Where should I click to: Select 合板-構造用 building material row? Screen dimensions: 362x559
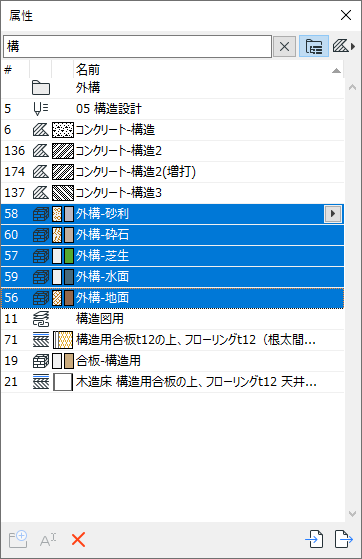coord(173,361)
